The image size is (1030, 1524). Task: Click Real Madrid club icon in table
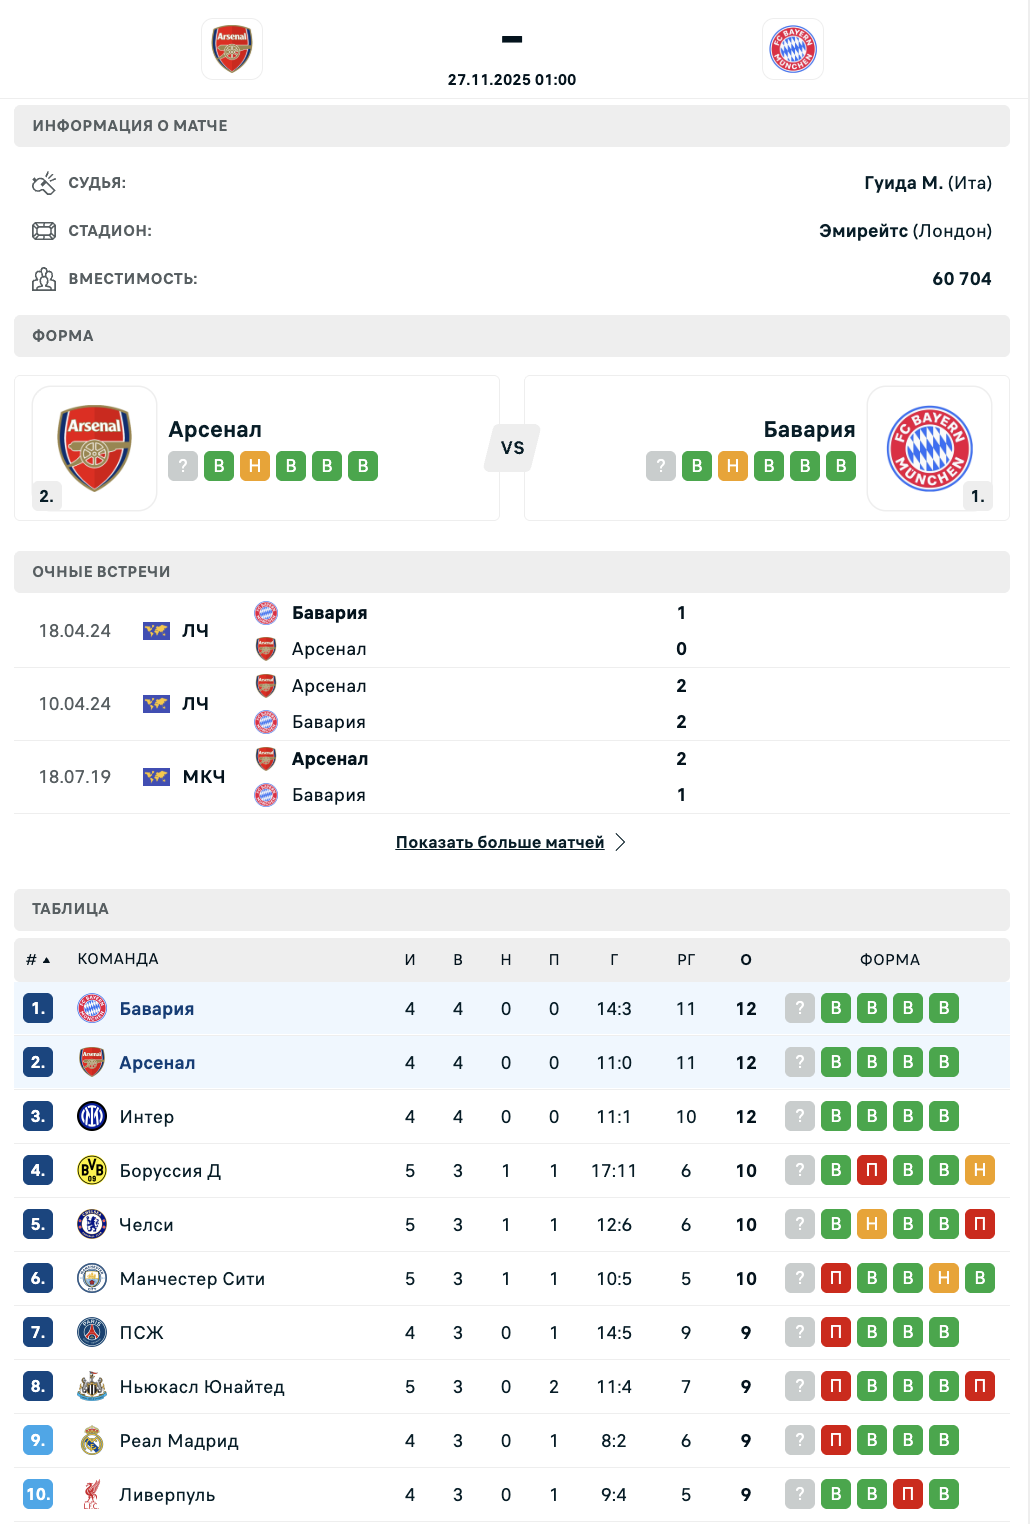click(92, 1440)
